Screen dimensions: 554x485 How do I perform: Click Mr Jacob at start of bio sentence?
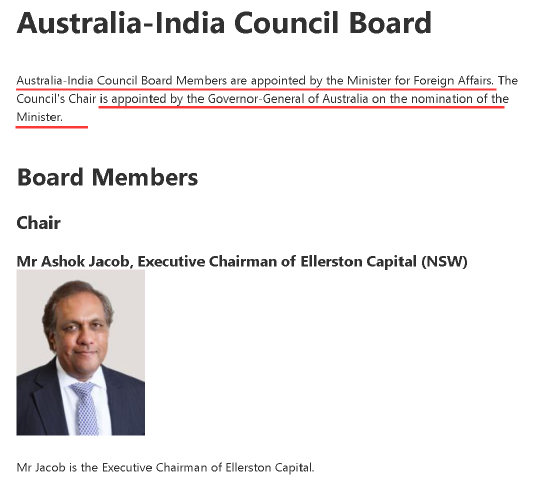pyautogui.click(x=41, y=467)
